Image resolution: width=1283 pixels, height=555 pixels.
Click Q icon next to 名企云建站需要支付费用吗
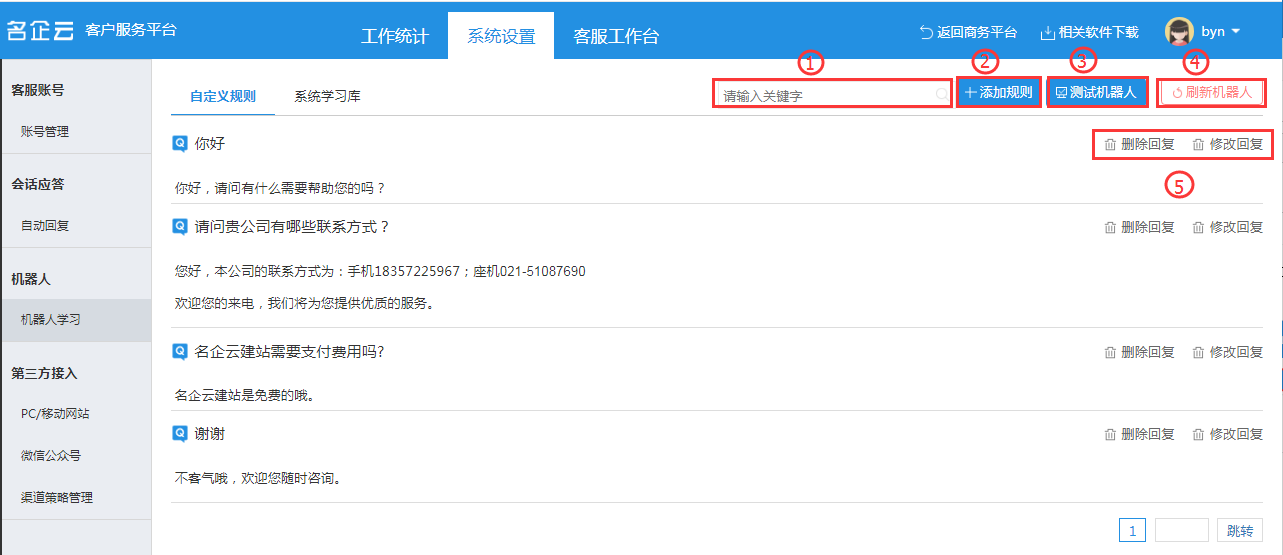point(180,351)
